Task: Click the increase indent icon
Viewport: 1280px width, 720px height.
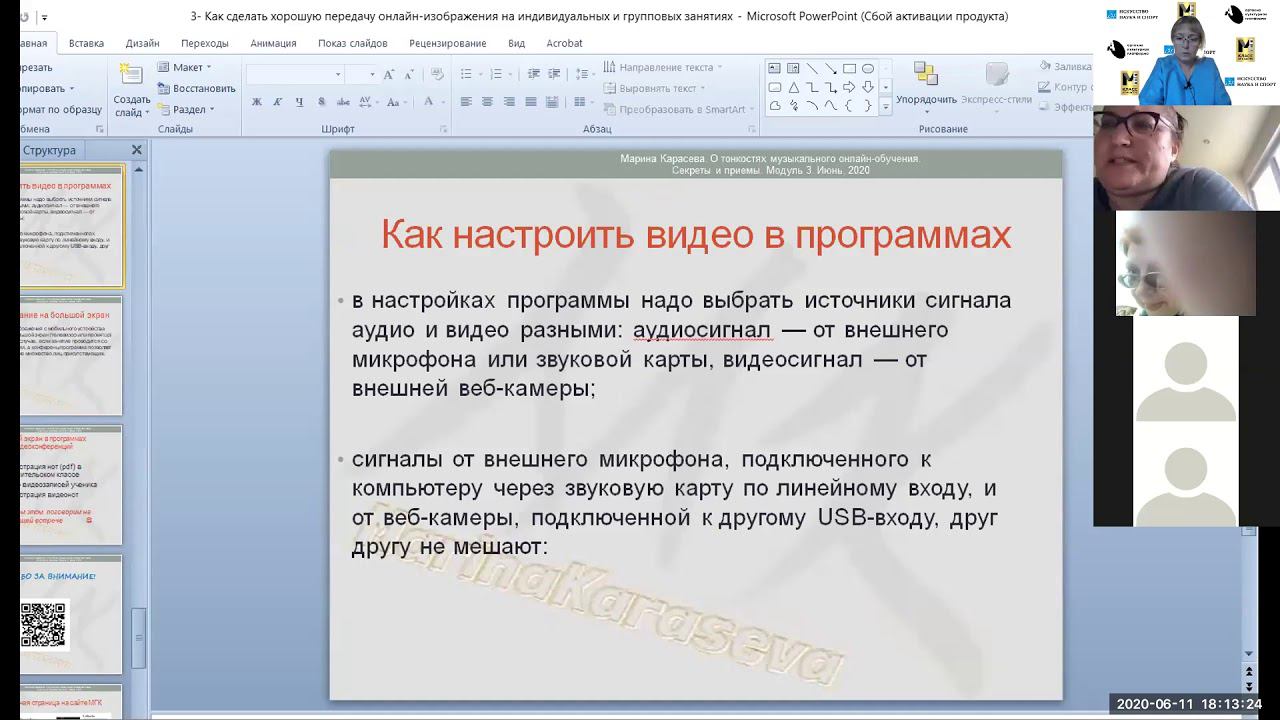Action: [553, 74]
